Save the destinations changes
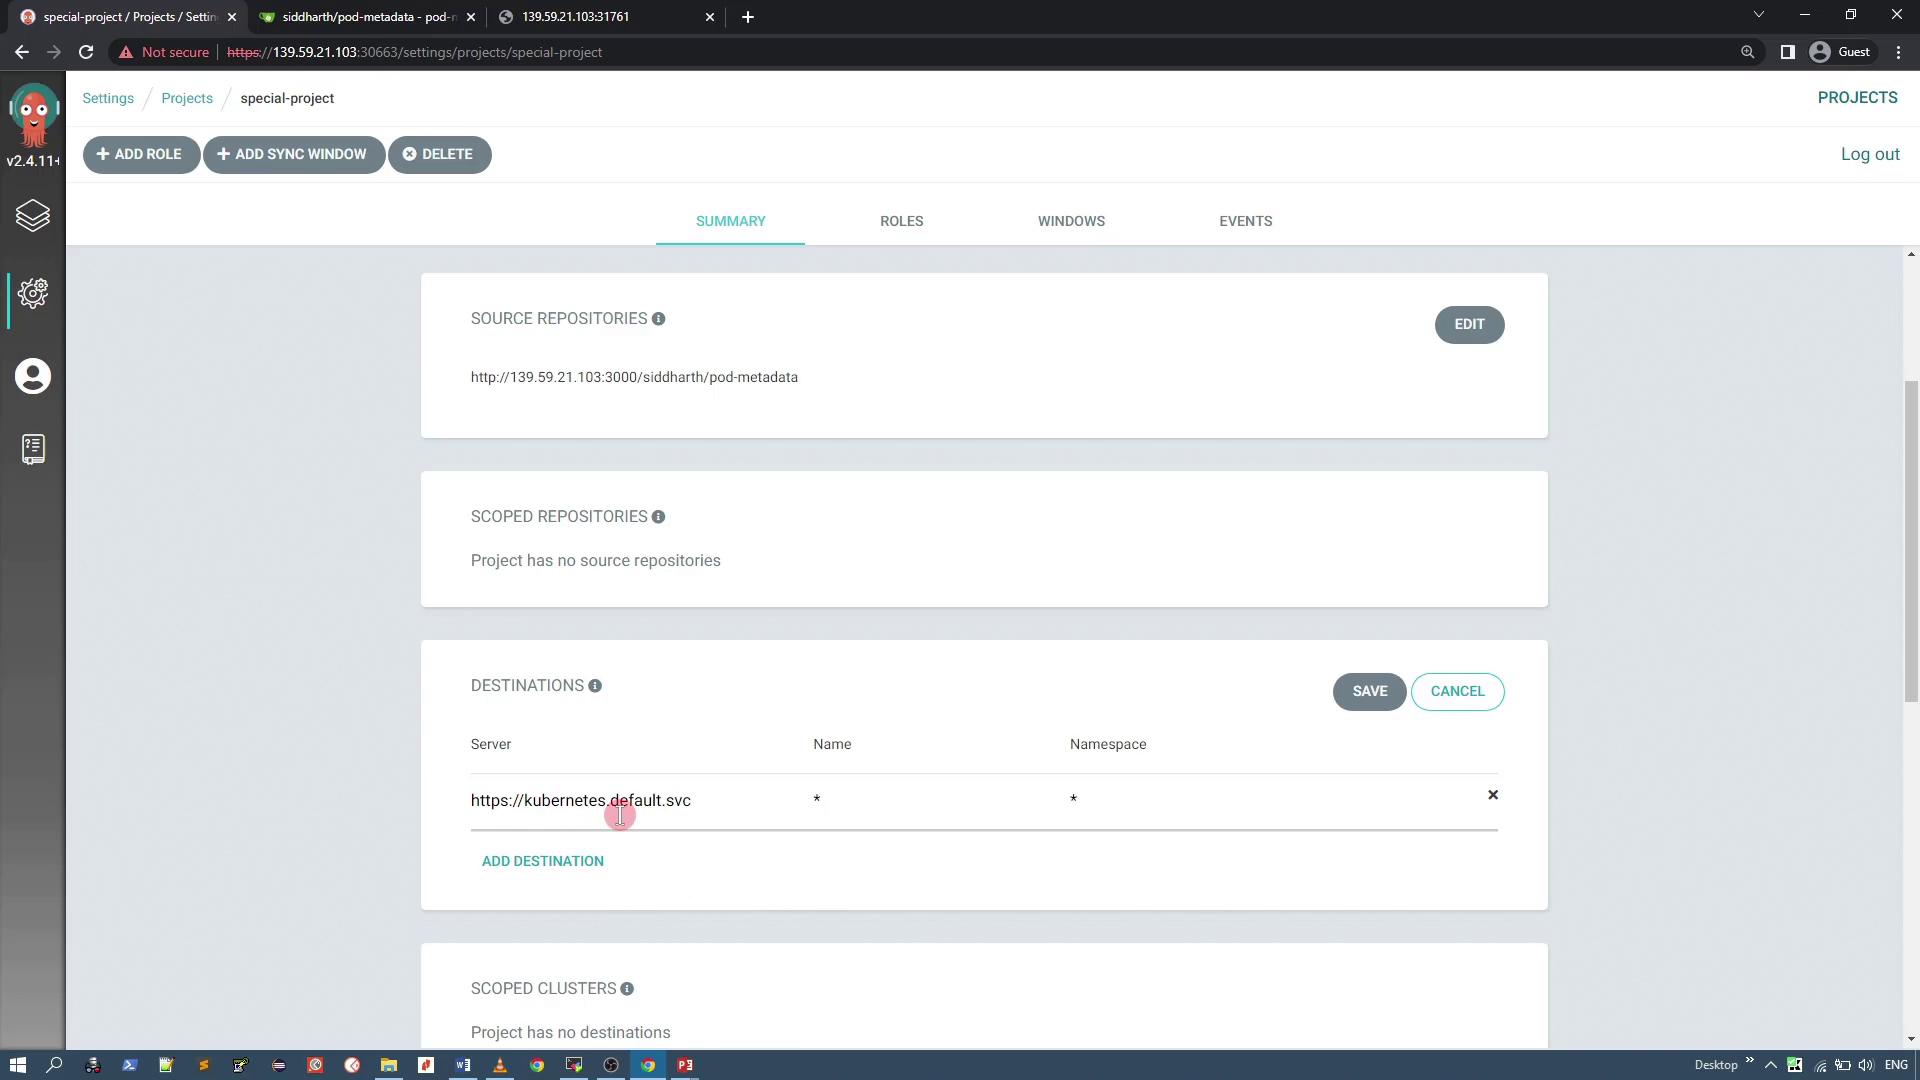The height and width of the screenshot is (1080, 1920). pos(1369,692)
